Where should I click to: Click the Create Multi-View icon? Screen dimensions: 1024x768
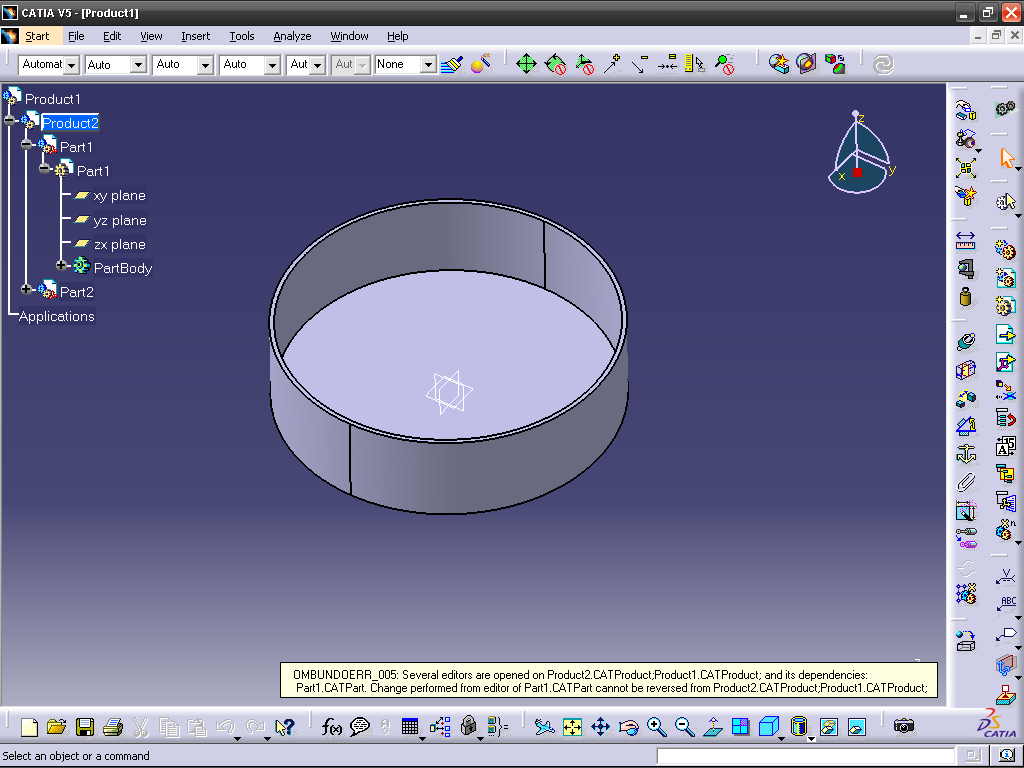741,726
